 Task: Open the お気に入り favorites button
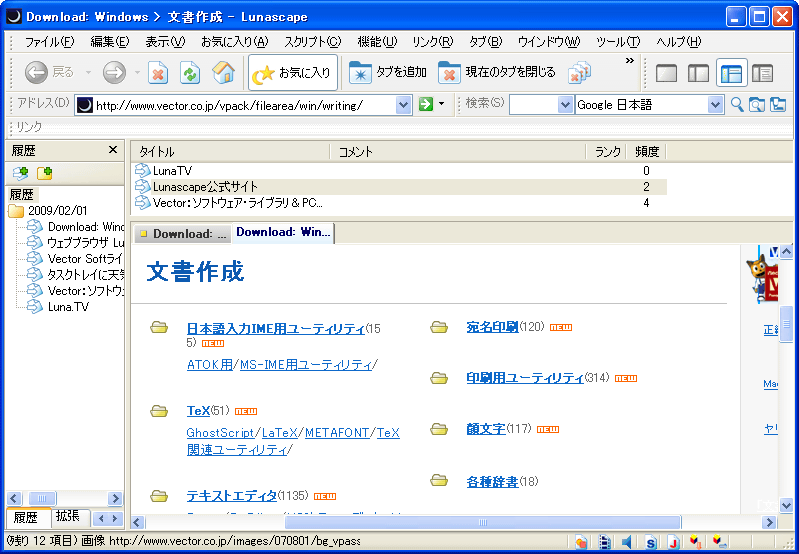tap(292, 73)
